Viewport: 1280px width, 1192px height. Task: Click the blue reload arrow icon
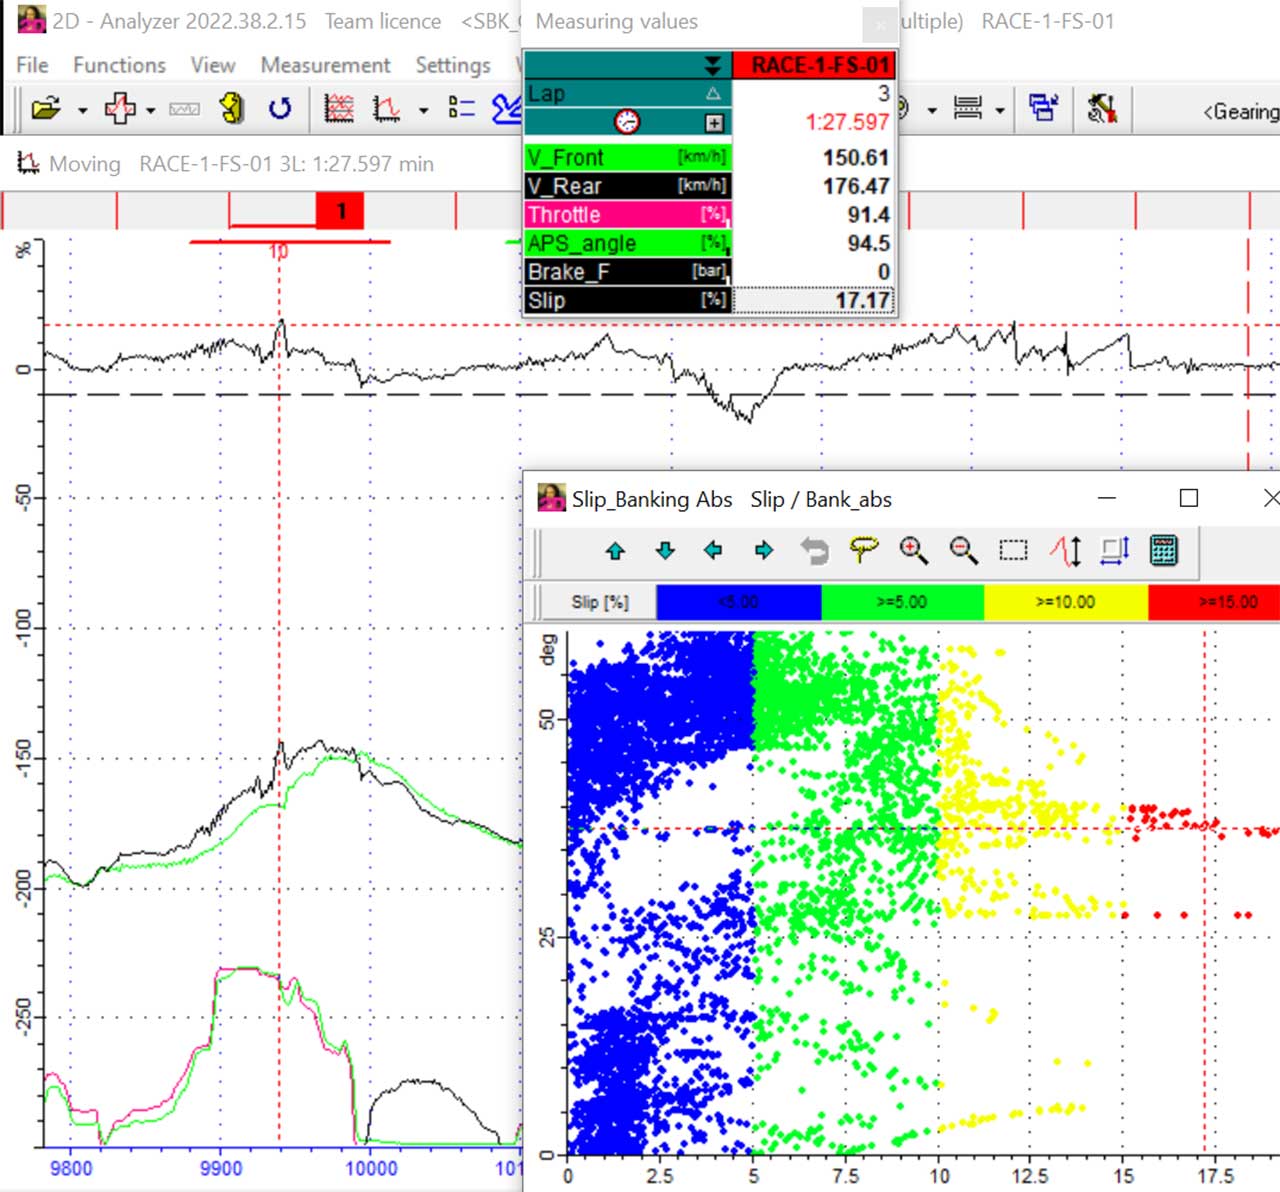(280, 108)
